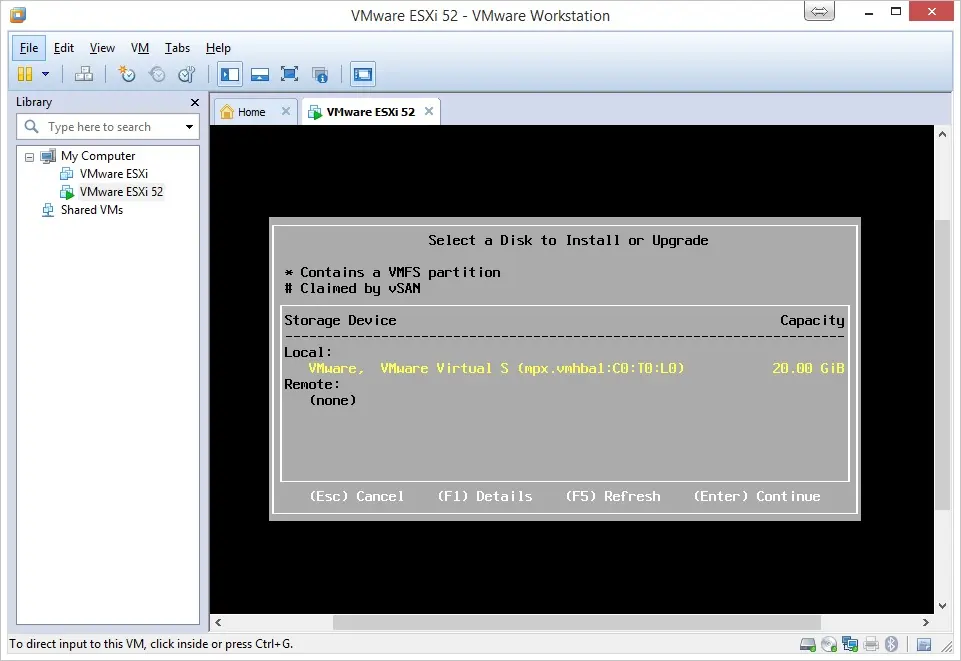
Task: Open the Edit menu
Action: [64, 48]
